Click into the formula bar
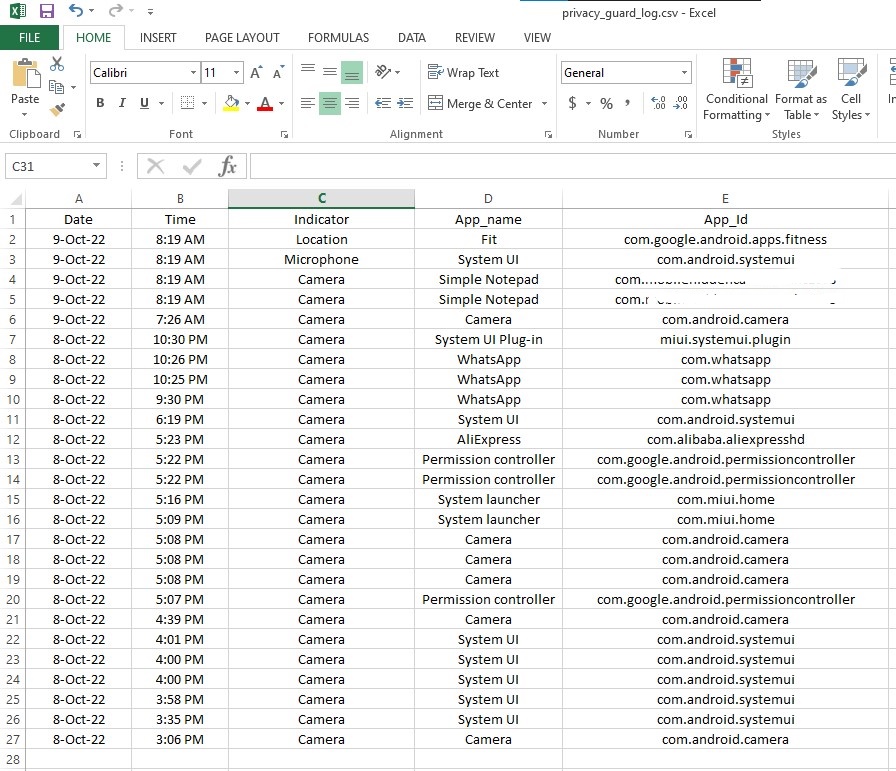 coord(573,166)
